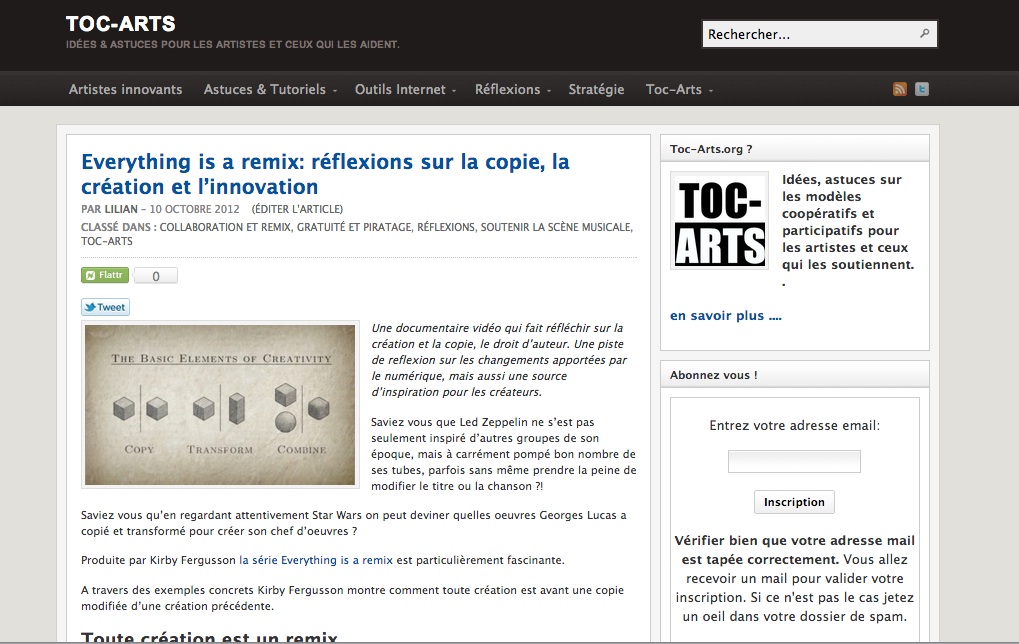The width and height of the screenshot is (1019, 644).
Task: Open the Collaboration et remix category
Action: click(x=226, y=227)
